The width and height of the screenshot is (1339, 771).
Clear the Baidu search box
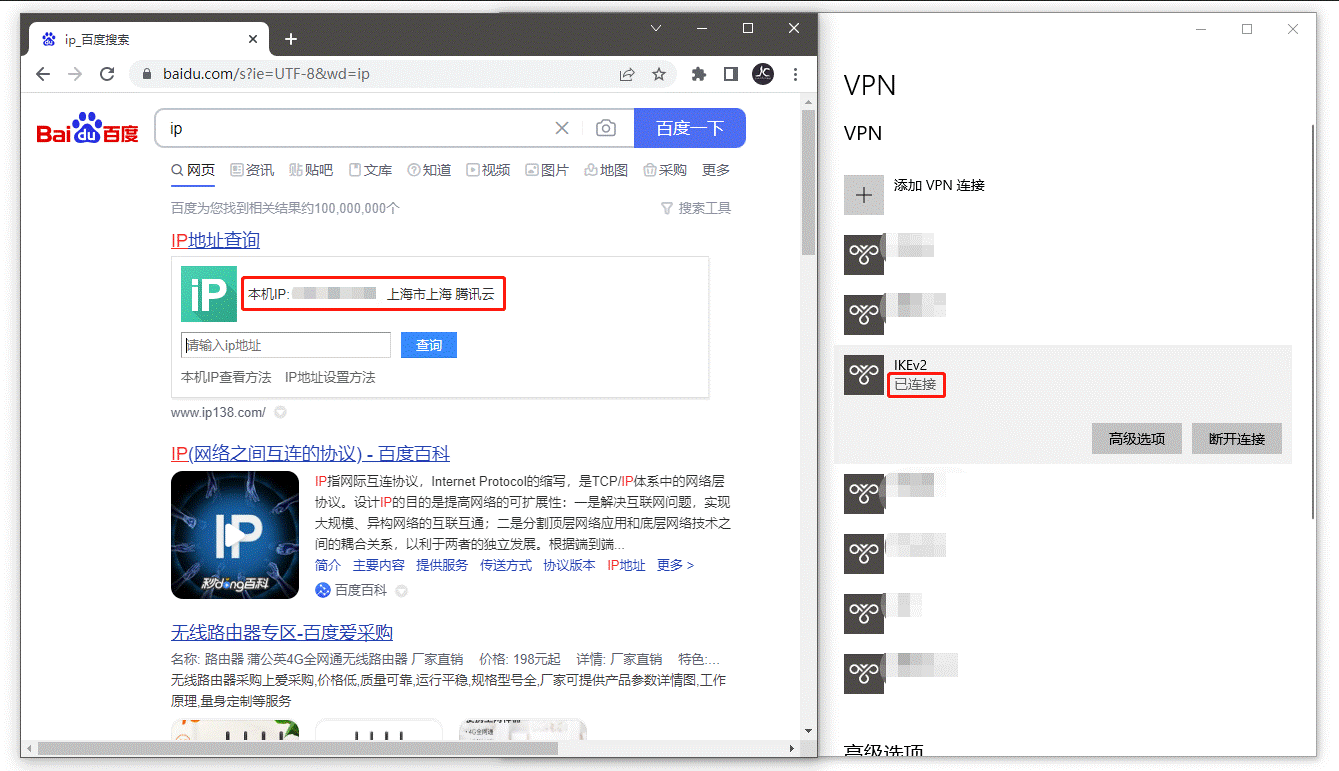coord(562,128)
